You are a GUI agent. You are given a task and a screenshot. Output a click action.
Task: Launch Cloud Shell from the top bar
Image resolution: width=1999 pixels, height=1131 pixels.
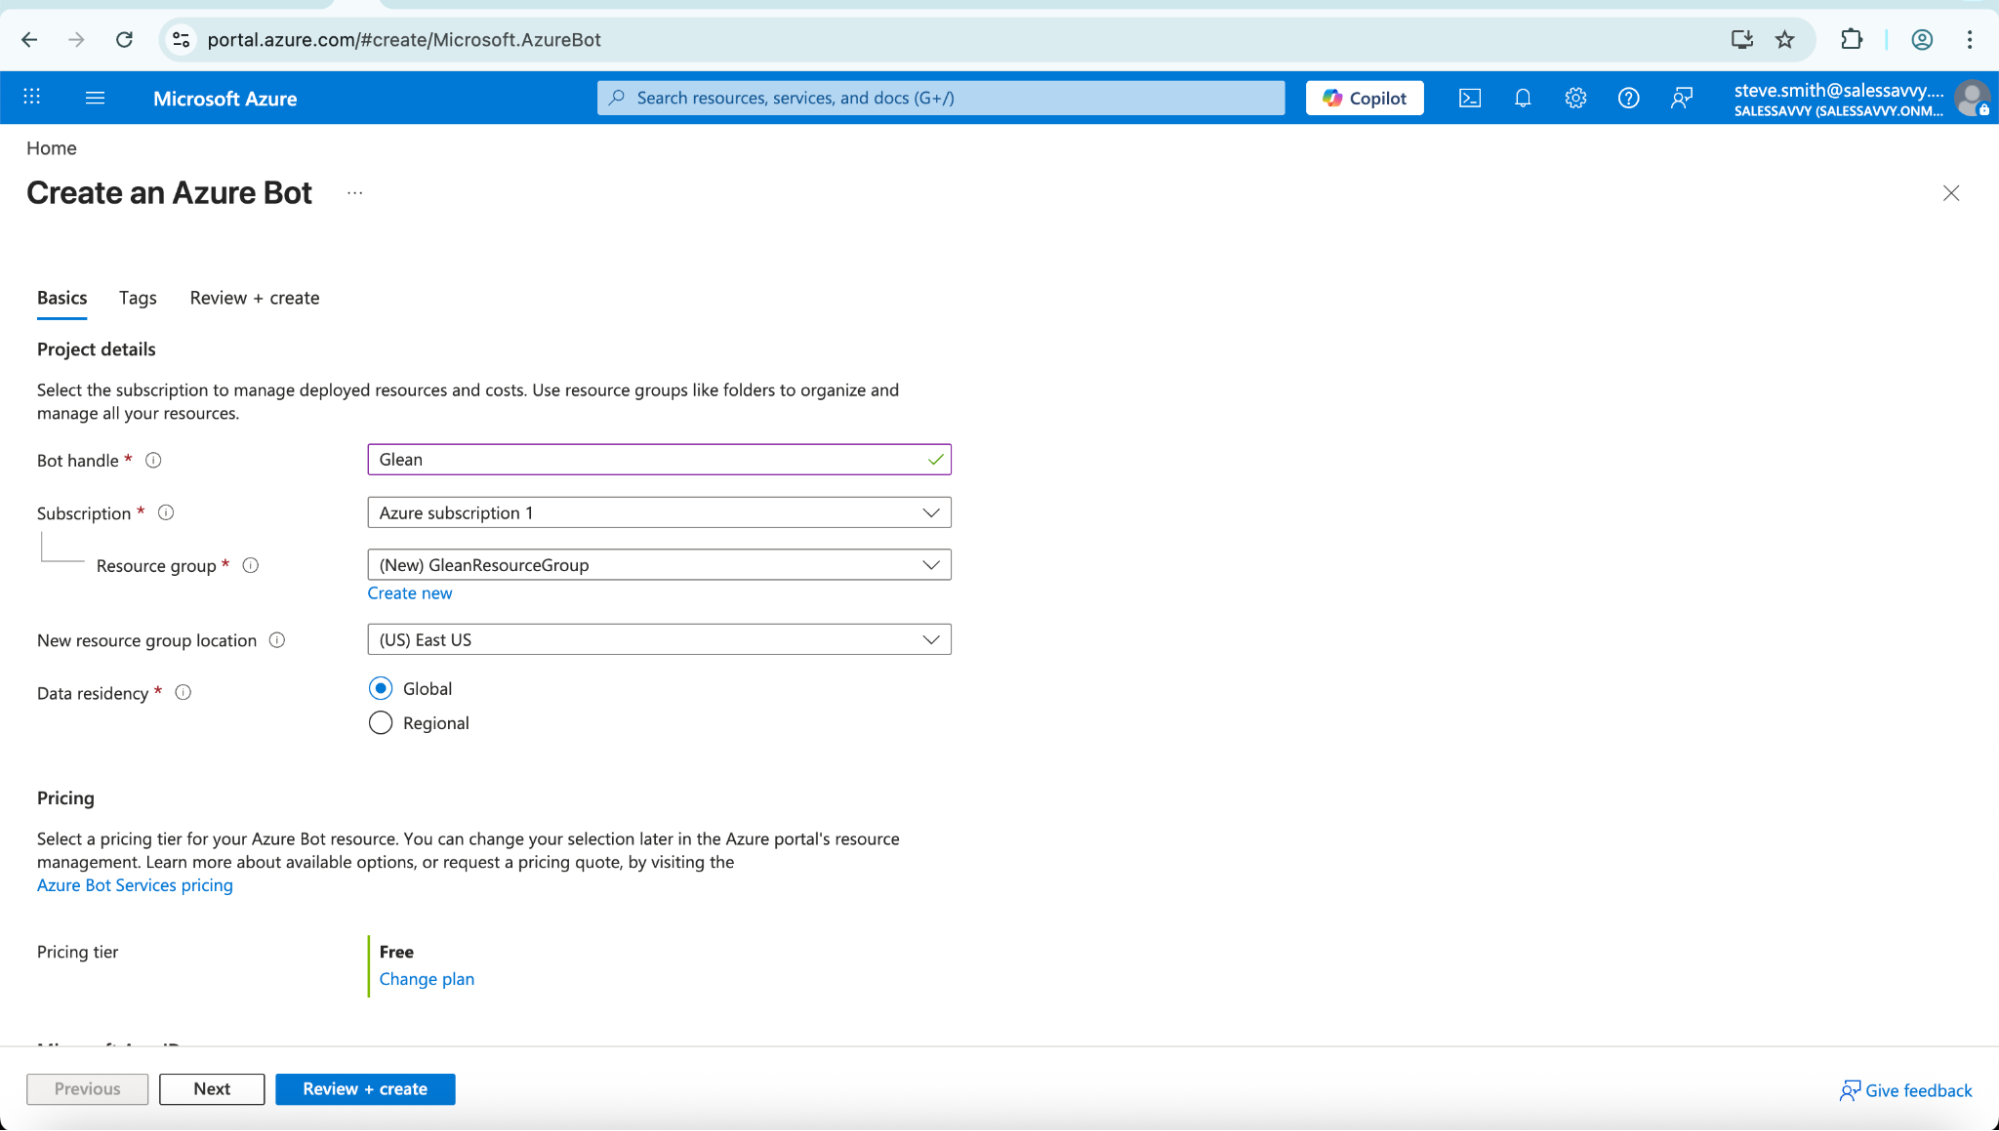coord(1470,98)
